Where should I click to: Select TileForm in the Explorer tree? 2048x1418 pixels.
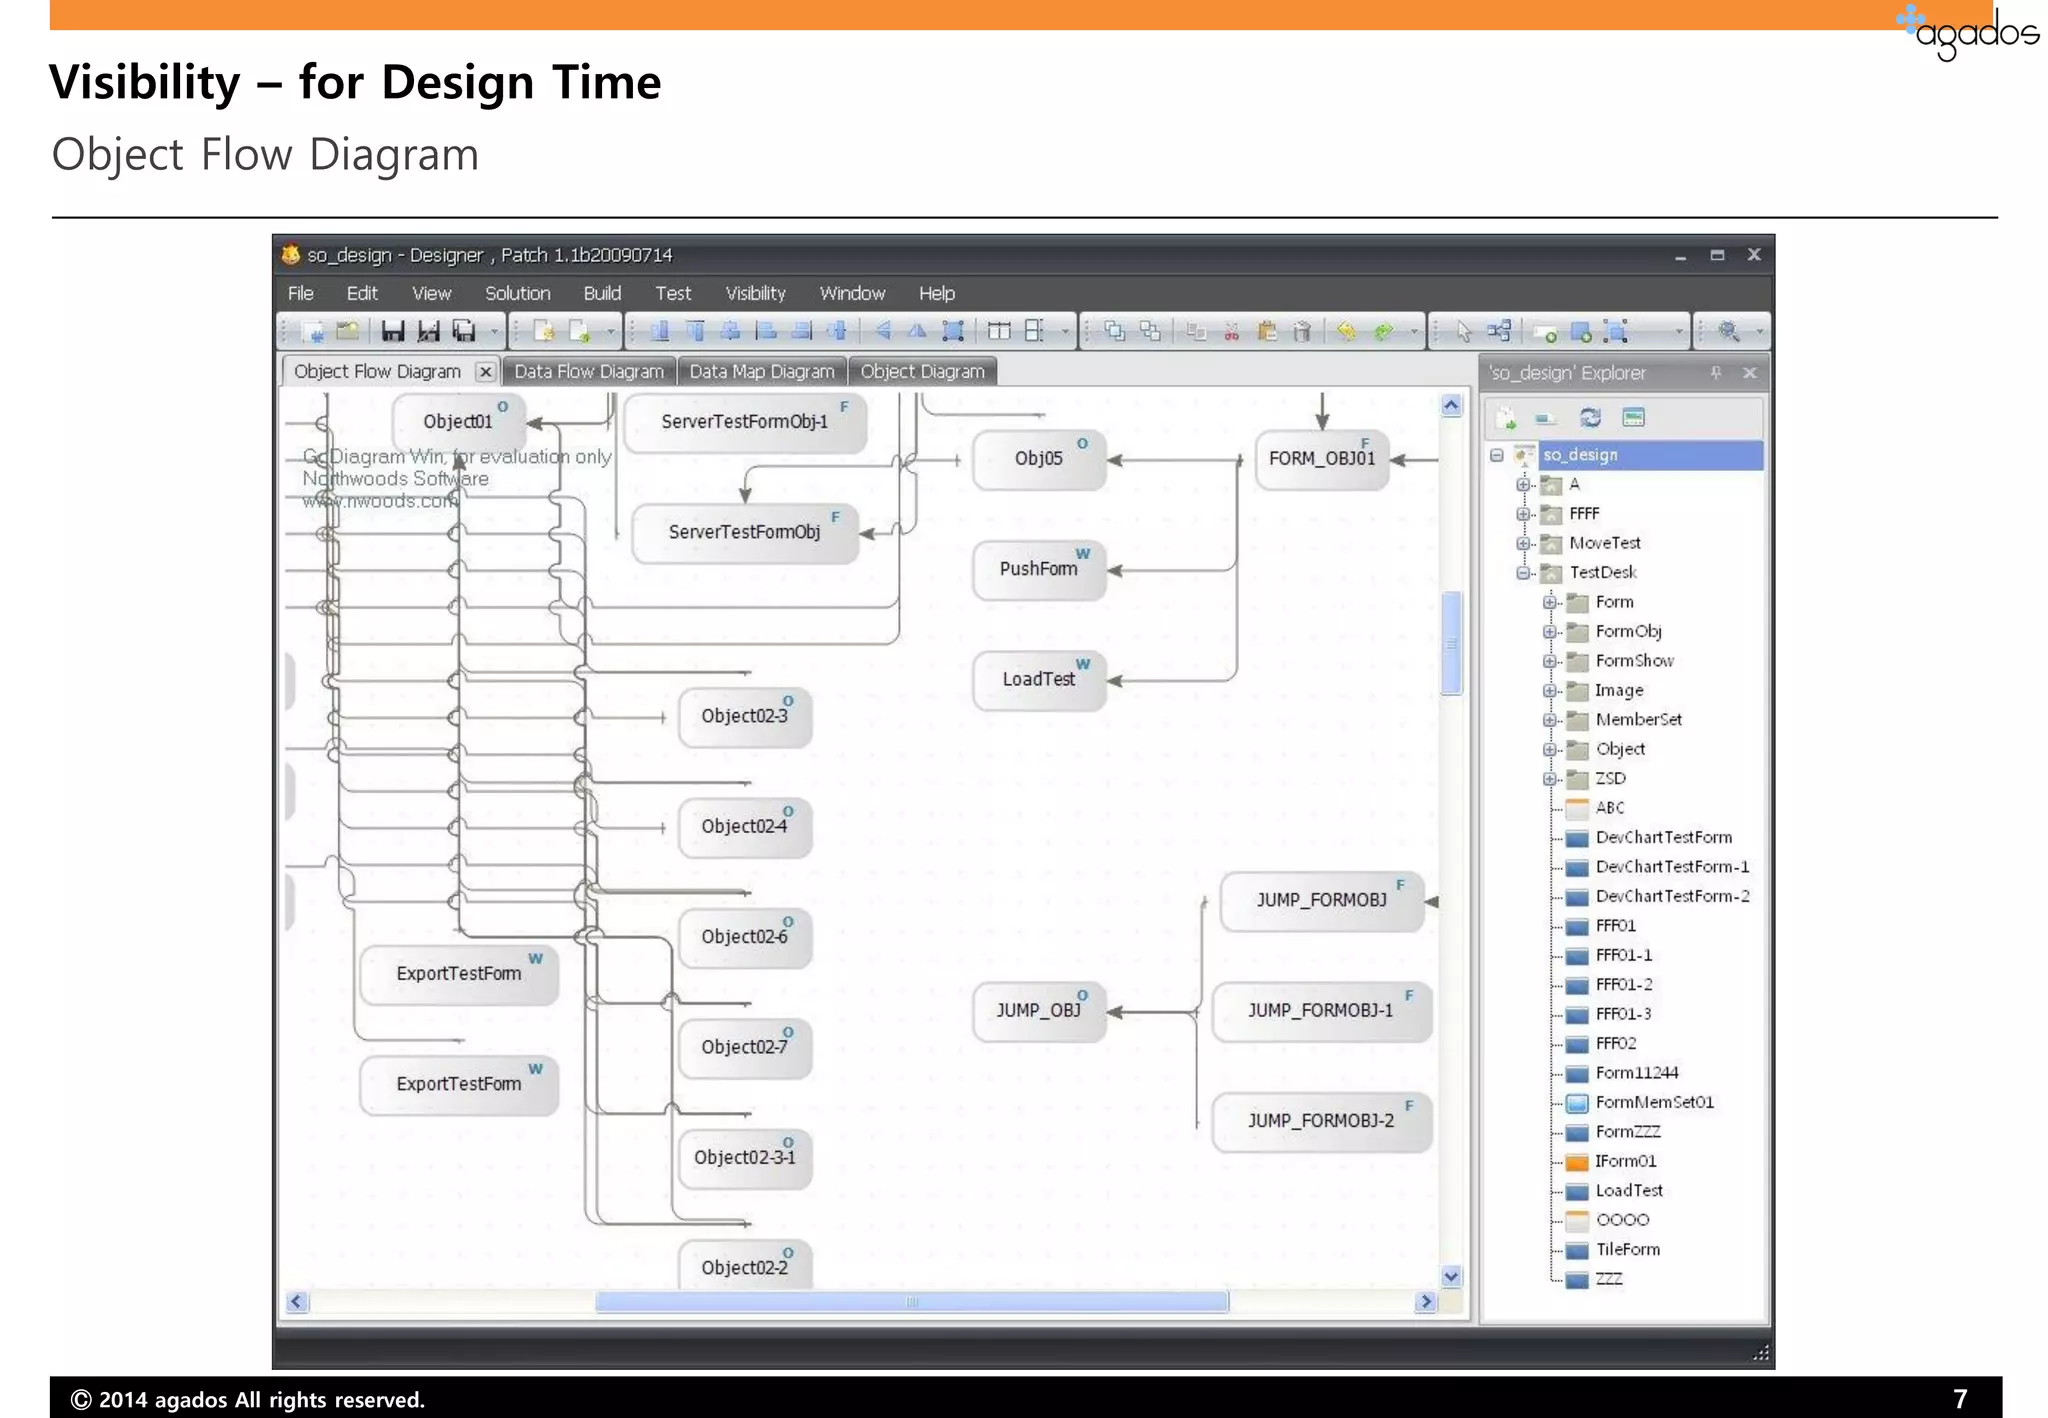coord(1627,1249)
